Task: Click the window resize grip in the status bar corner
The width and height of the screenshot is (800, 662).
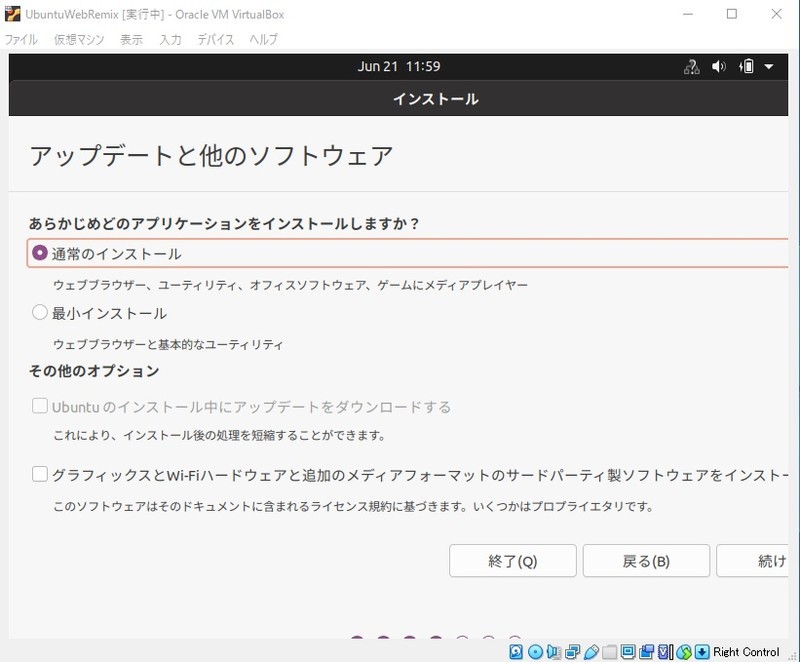Action: [792, 656]
